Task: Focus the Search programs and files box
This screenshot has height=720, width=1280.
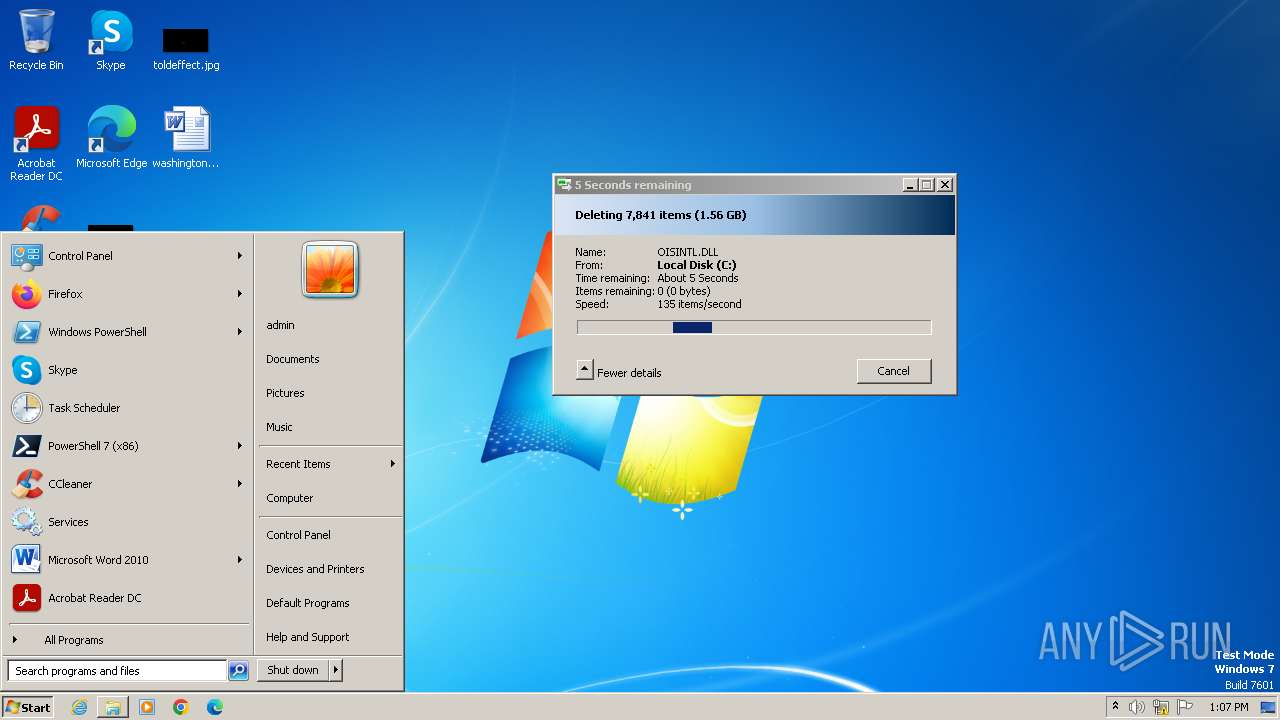Action: point(117,671)
